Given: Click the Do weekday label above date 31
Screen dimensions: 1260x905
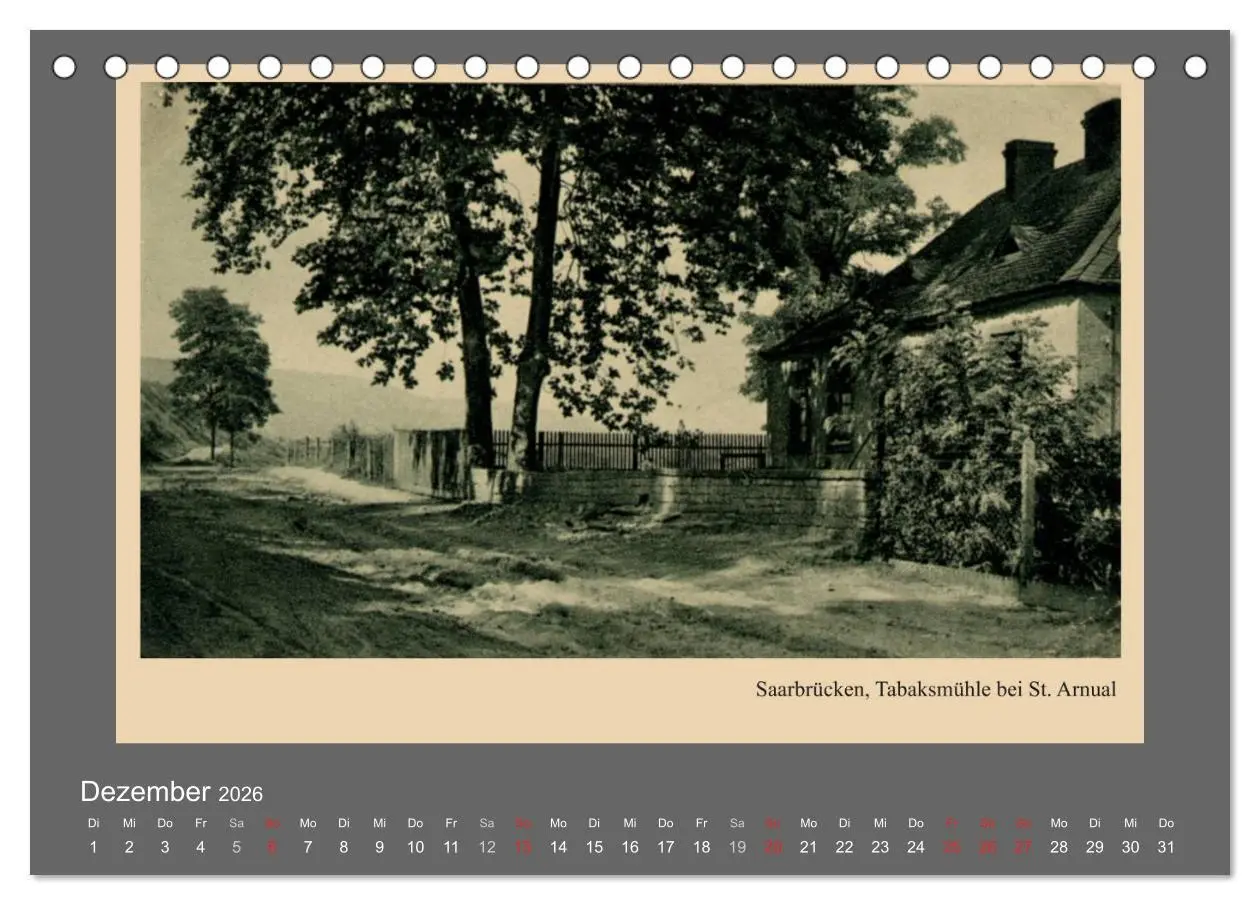Looking at the screenshot, I should (x=1166, y=823).
